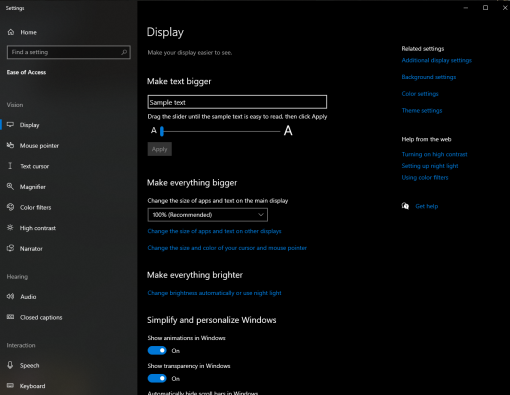Click the Mouse pointer icon in sidebar
Screen dimensions: 510x395
tap(10, 145)
